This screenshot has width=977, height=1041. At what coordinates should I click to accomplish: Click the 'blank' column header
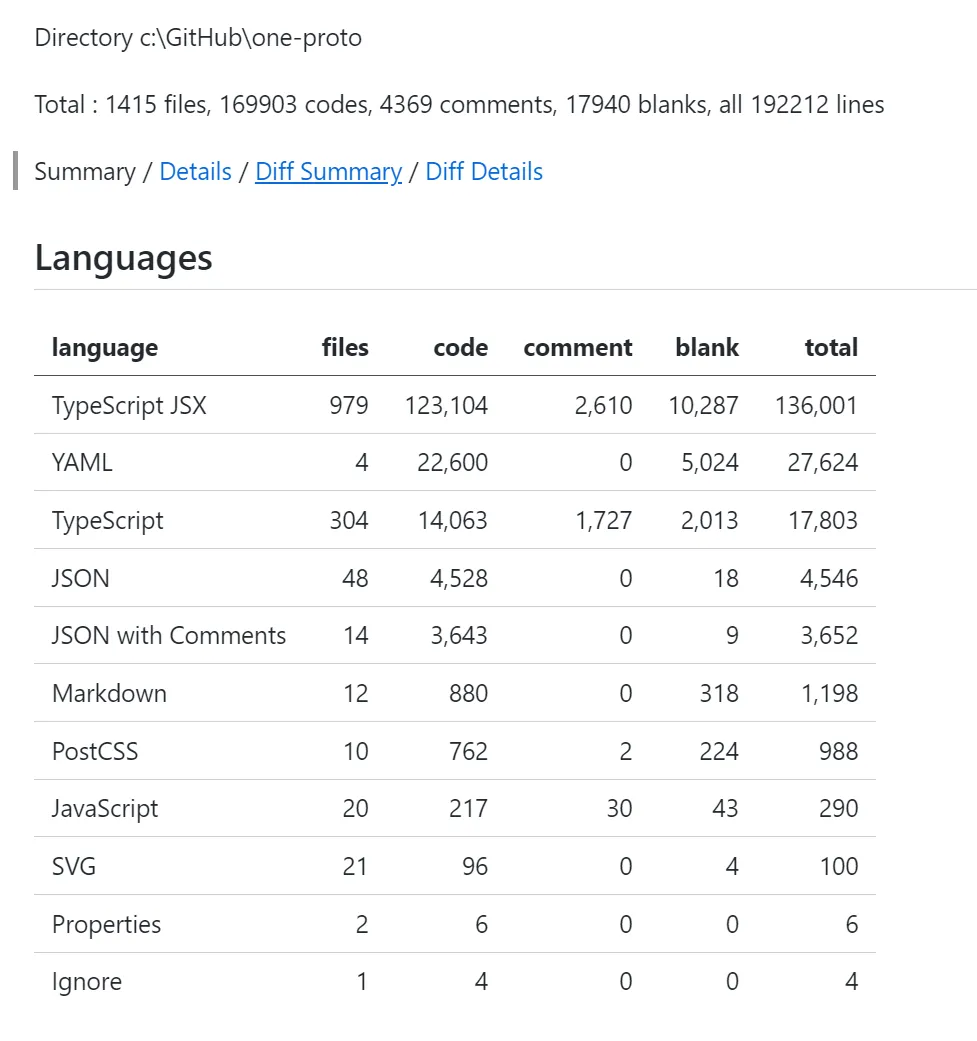707,347
